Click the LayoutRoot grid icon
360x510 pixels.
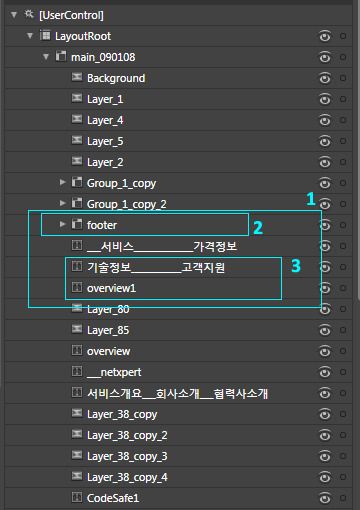click(45, 35)
